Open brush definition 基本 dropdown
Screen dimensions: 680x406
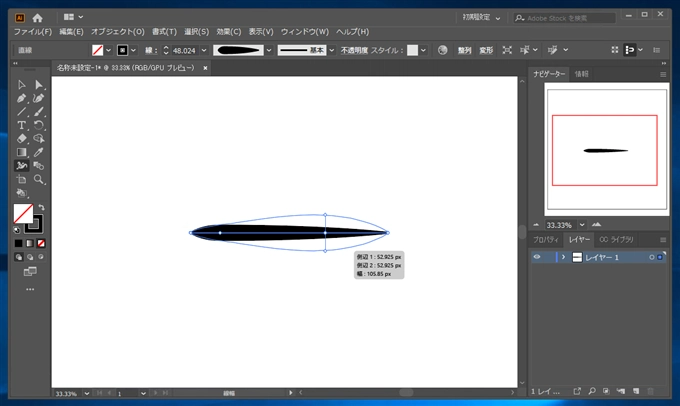pyautogui.click(x=332, y=50)
